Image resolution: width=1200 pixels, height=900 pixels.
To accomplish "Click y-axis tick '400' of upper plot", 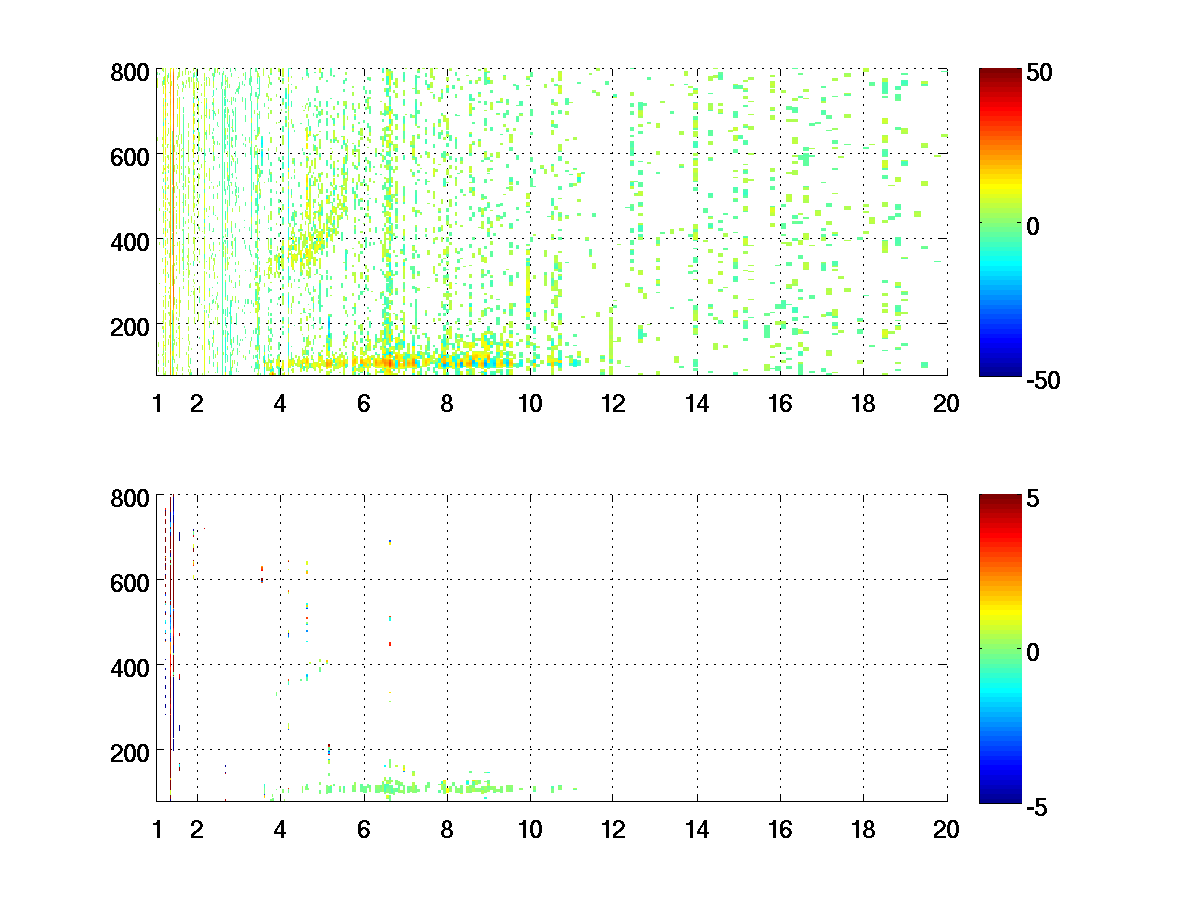I will coord(130,241).
